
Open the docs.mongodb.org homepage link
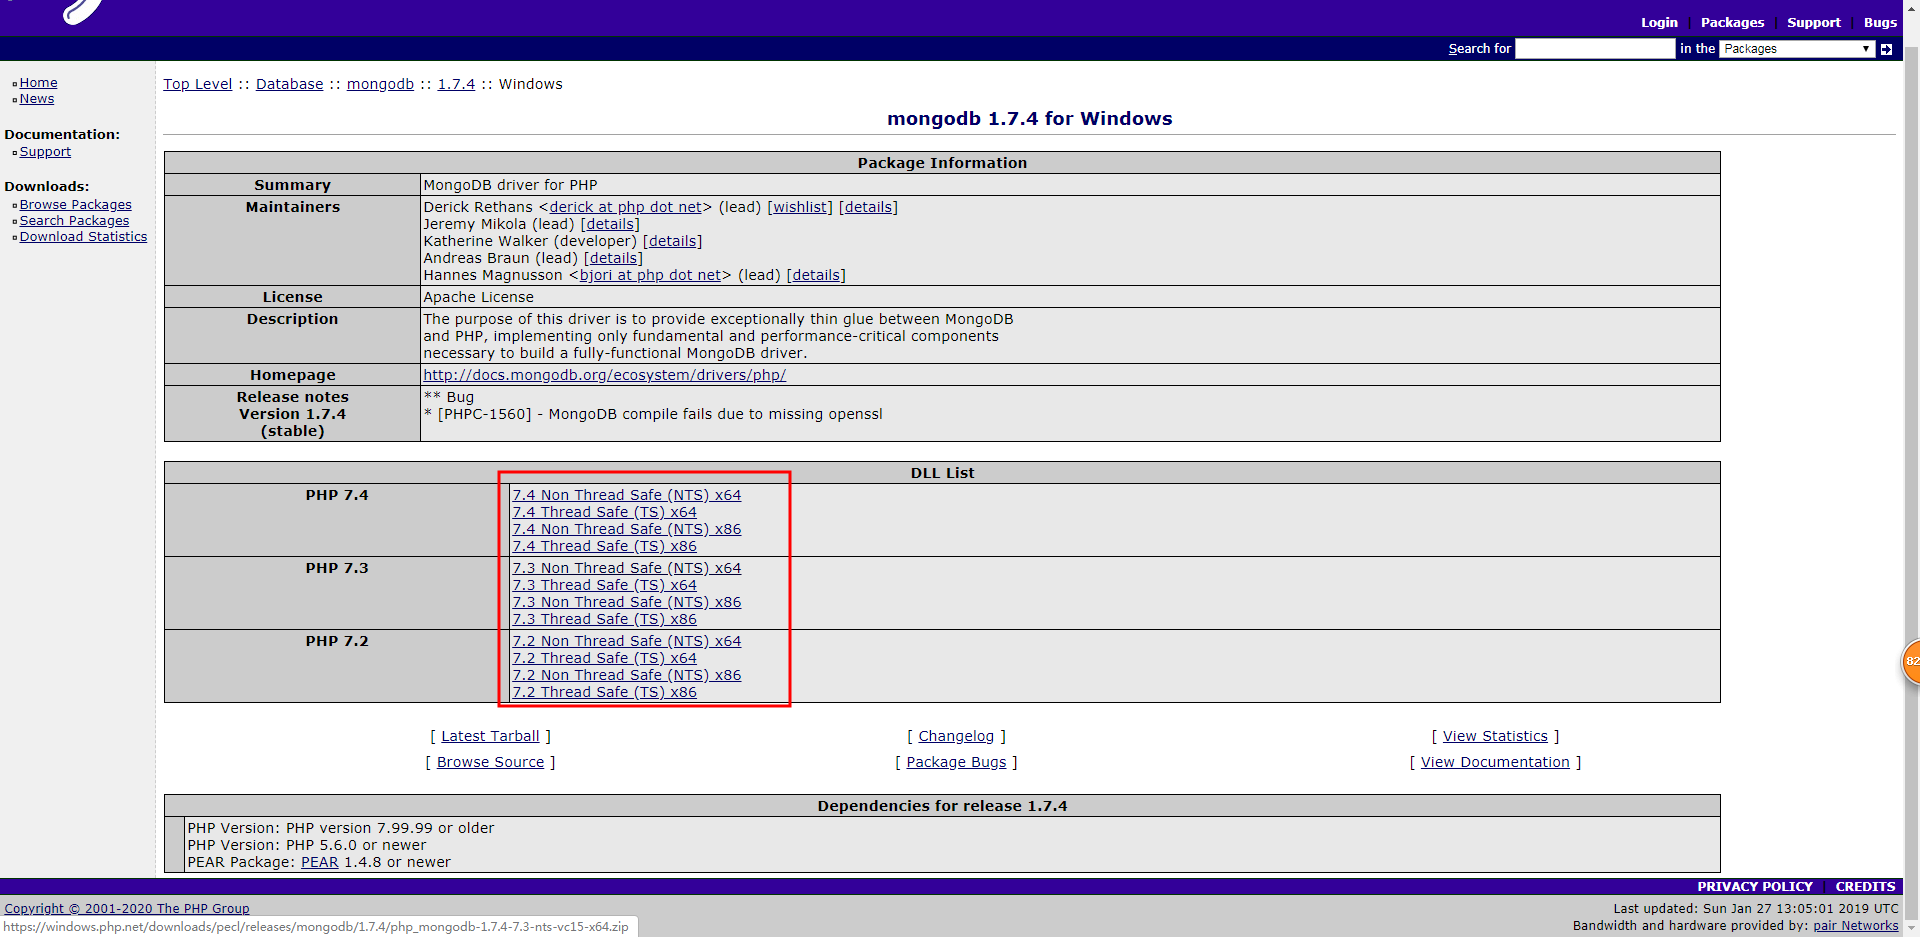[x=605, y=375]
